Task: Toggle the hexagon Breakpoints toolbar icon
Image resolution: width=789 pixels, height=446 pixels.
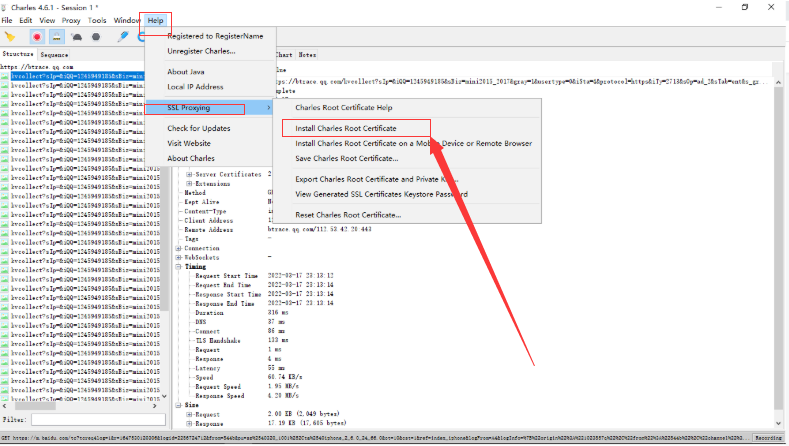Action: [x=96, y=37]
